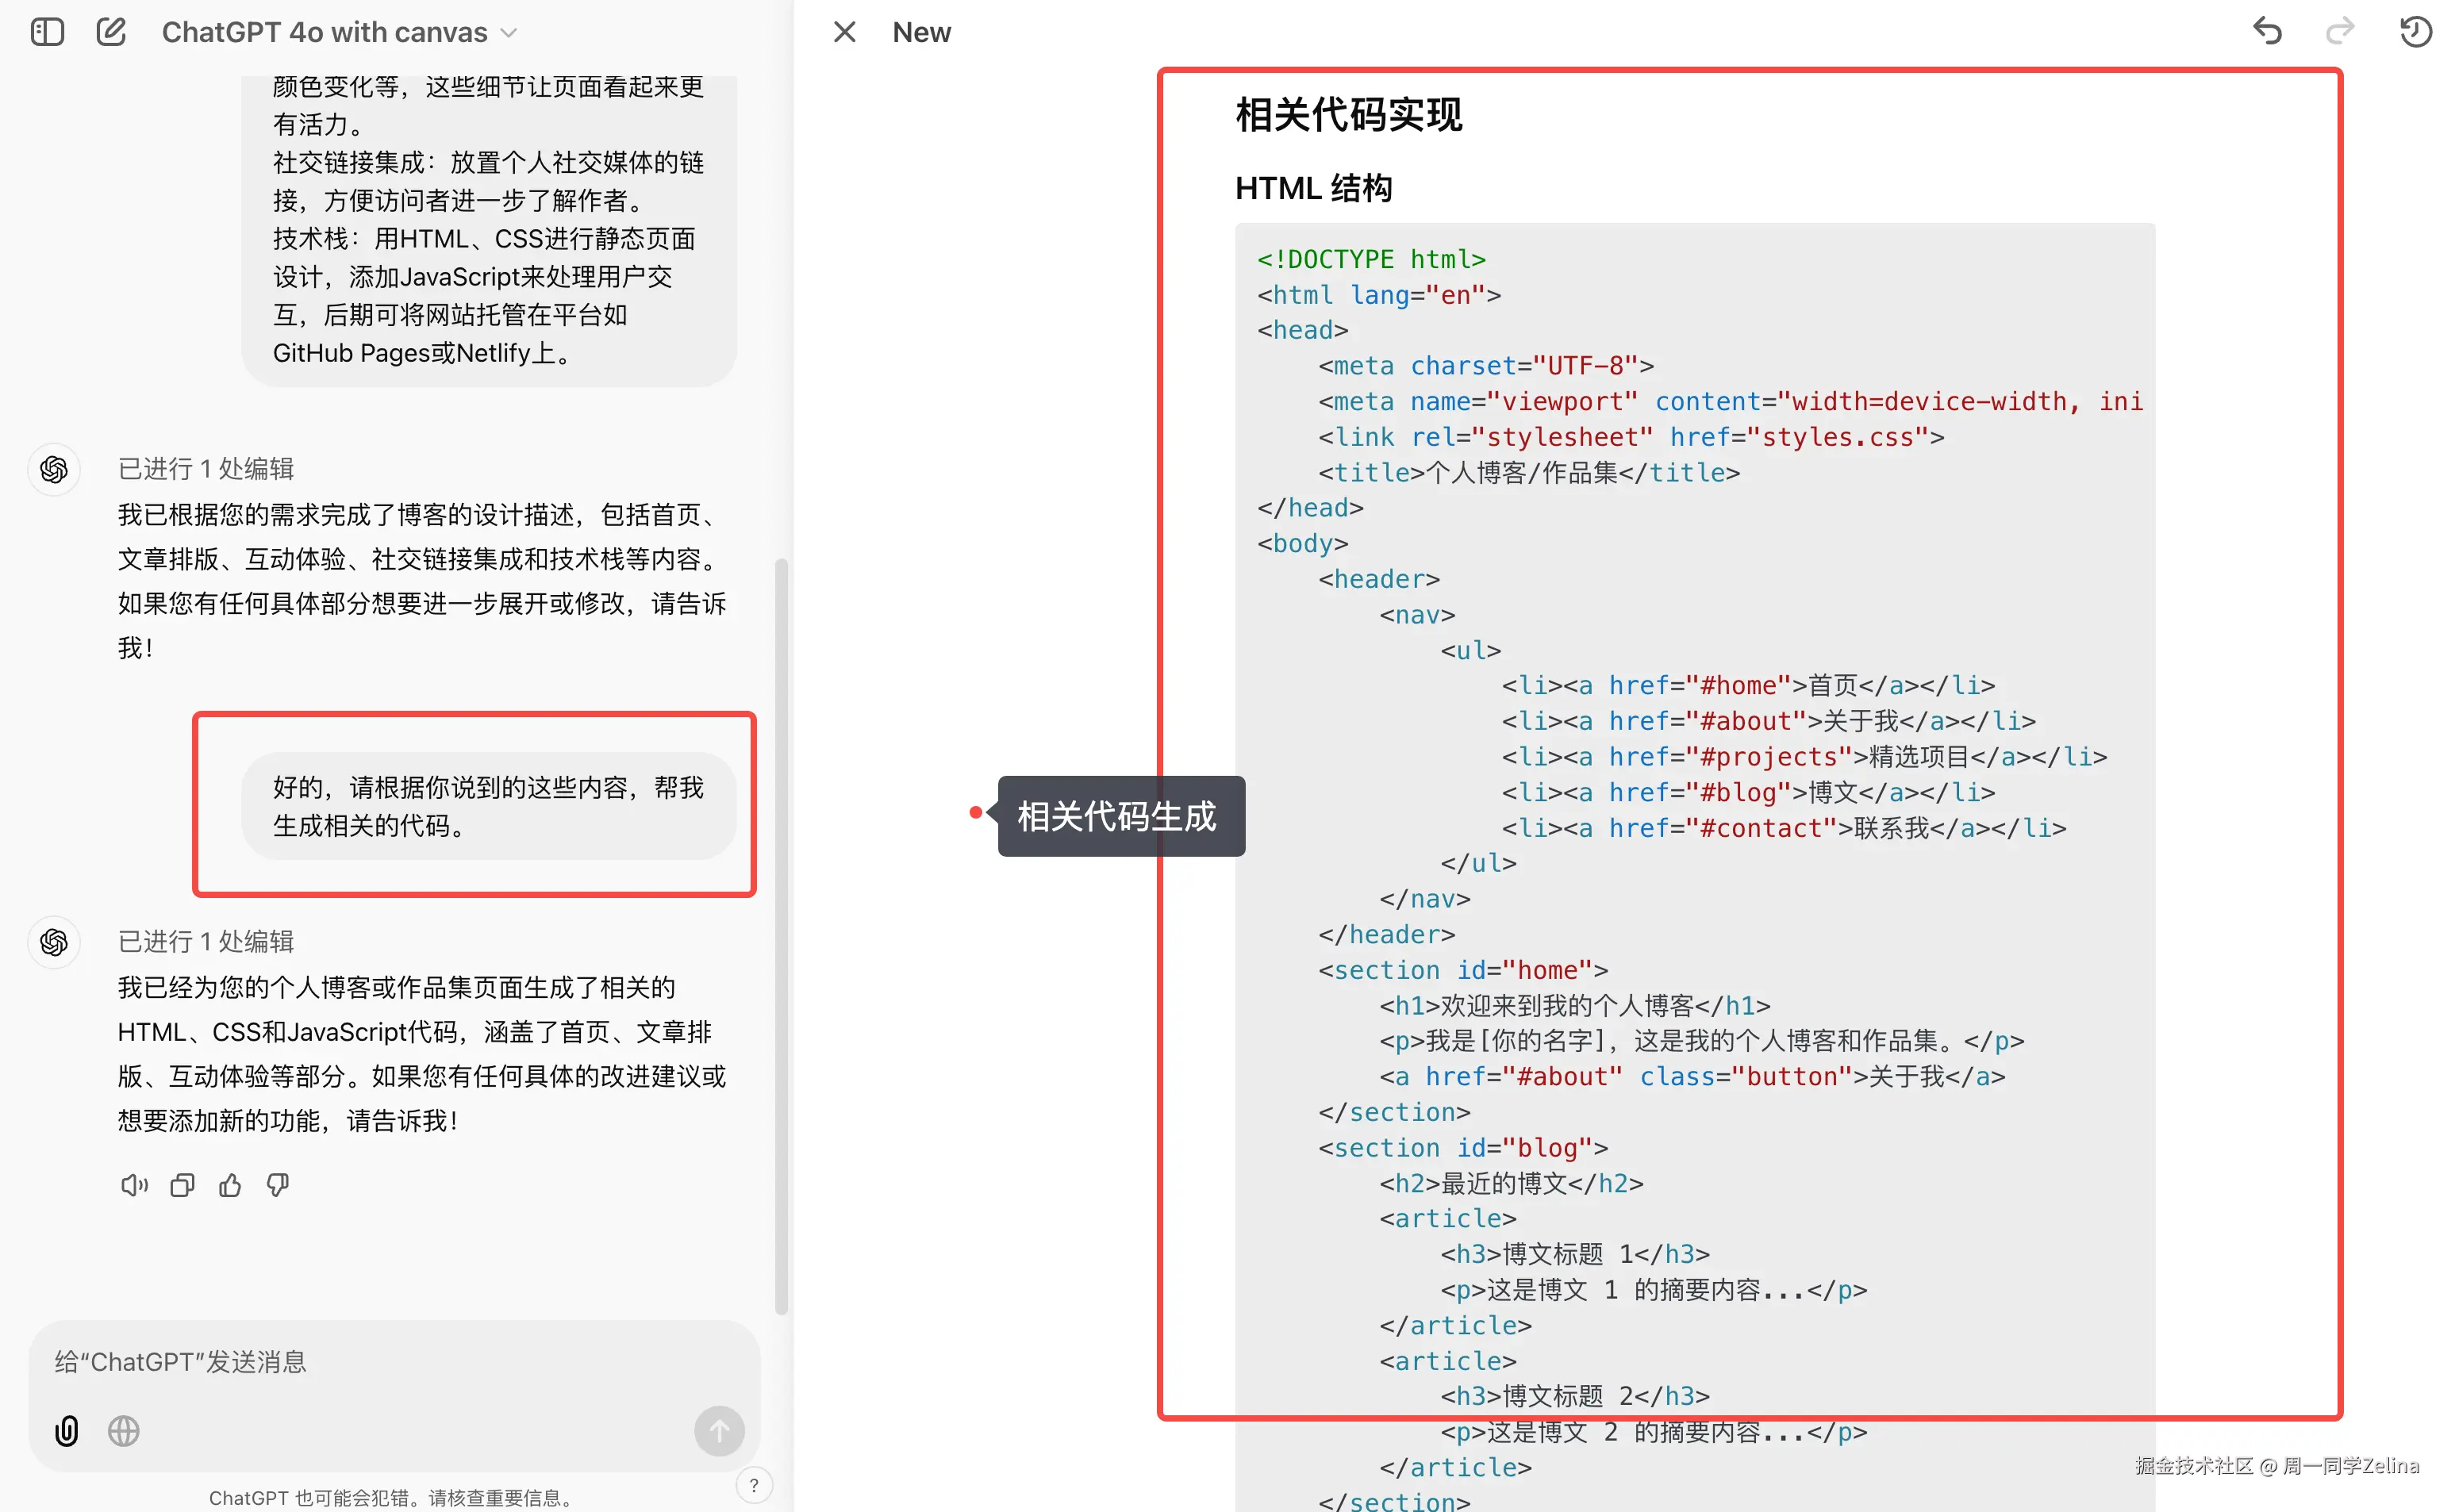The width and height of the screenshot is (2455, 1512).
Task: Send the message with the arrow button
Action: [718, 1430]
